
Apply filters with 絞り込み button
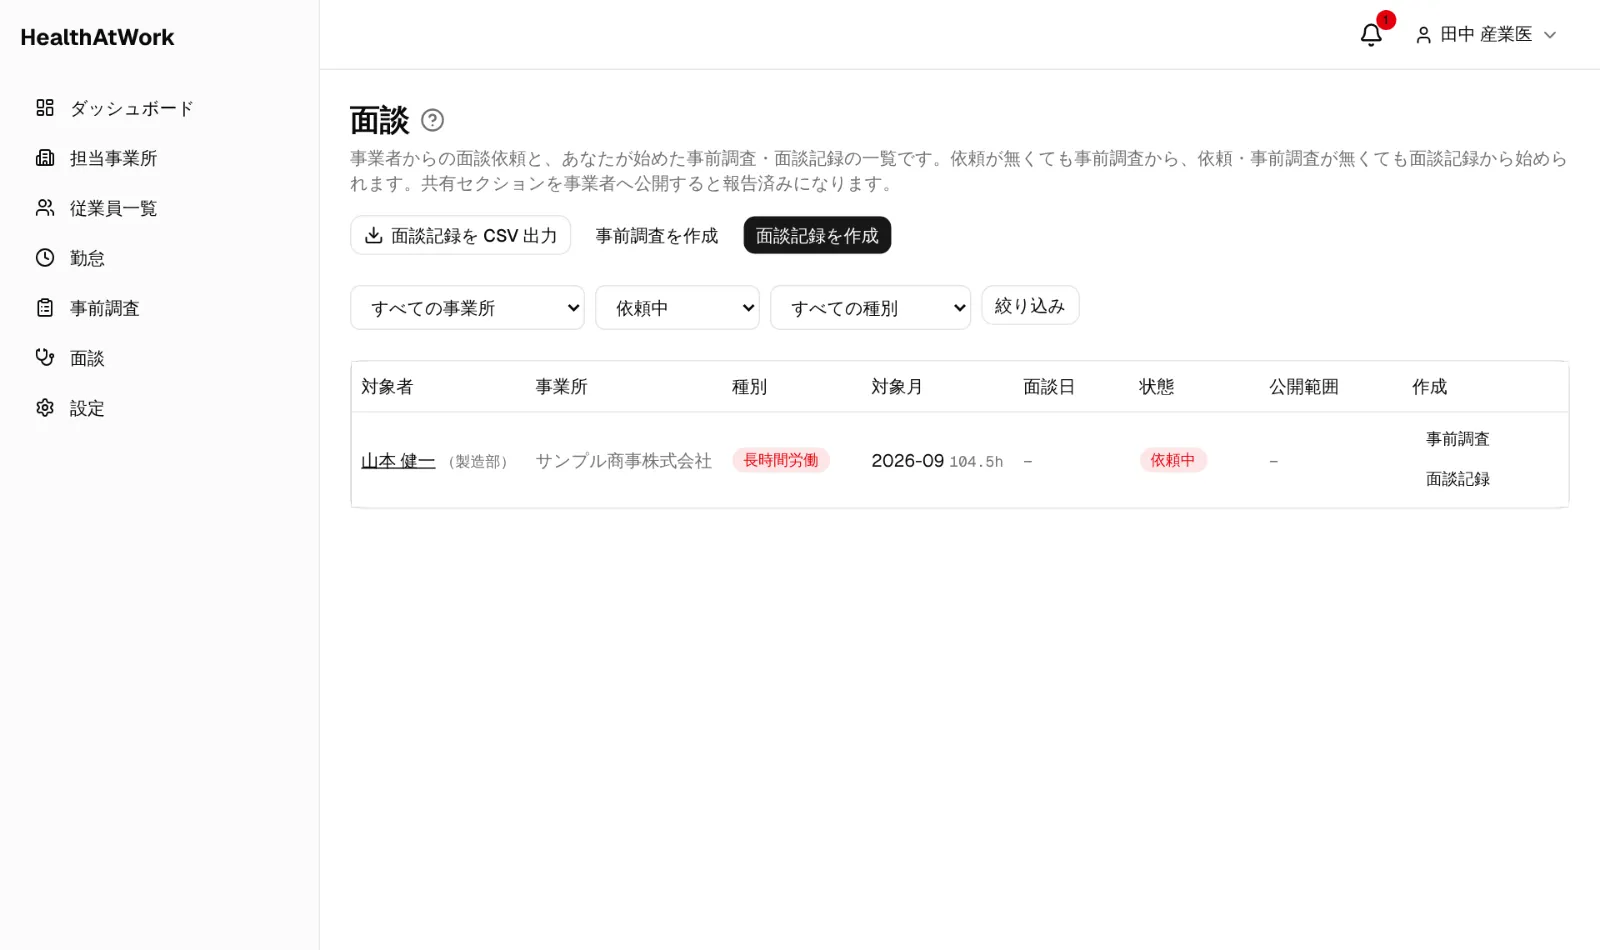[x=1030, y=305]
